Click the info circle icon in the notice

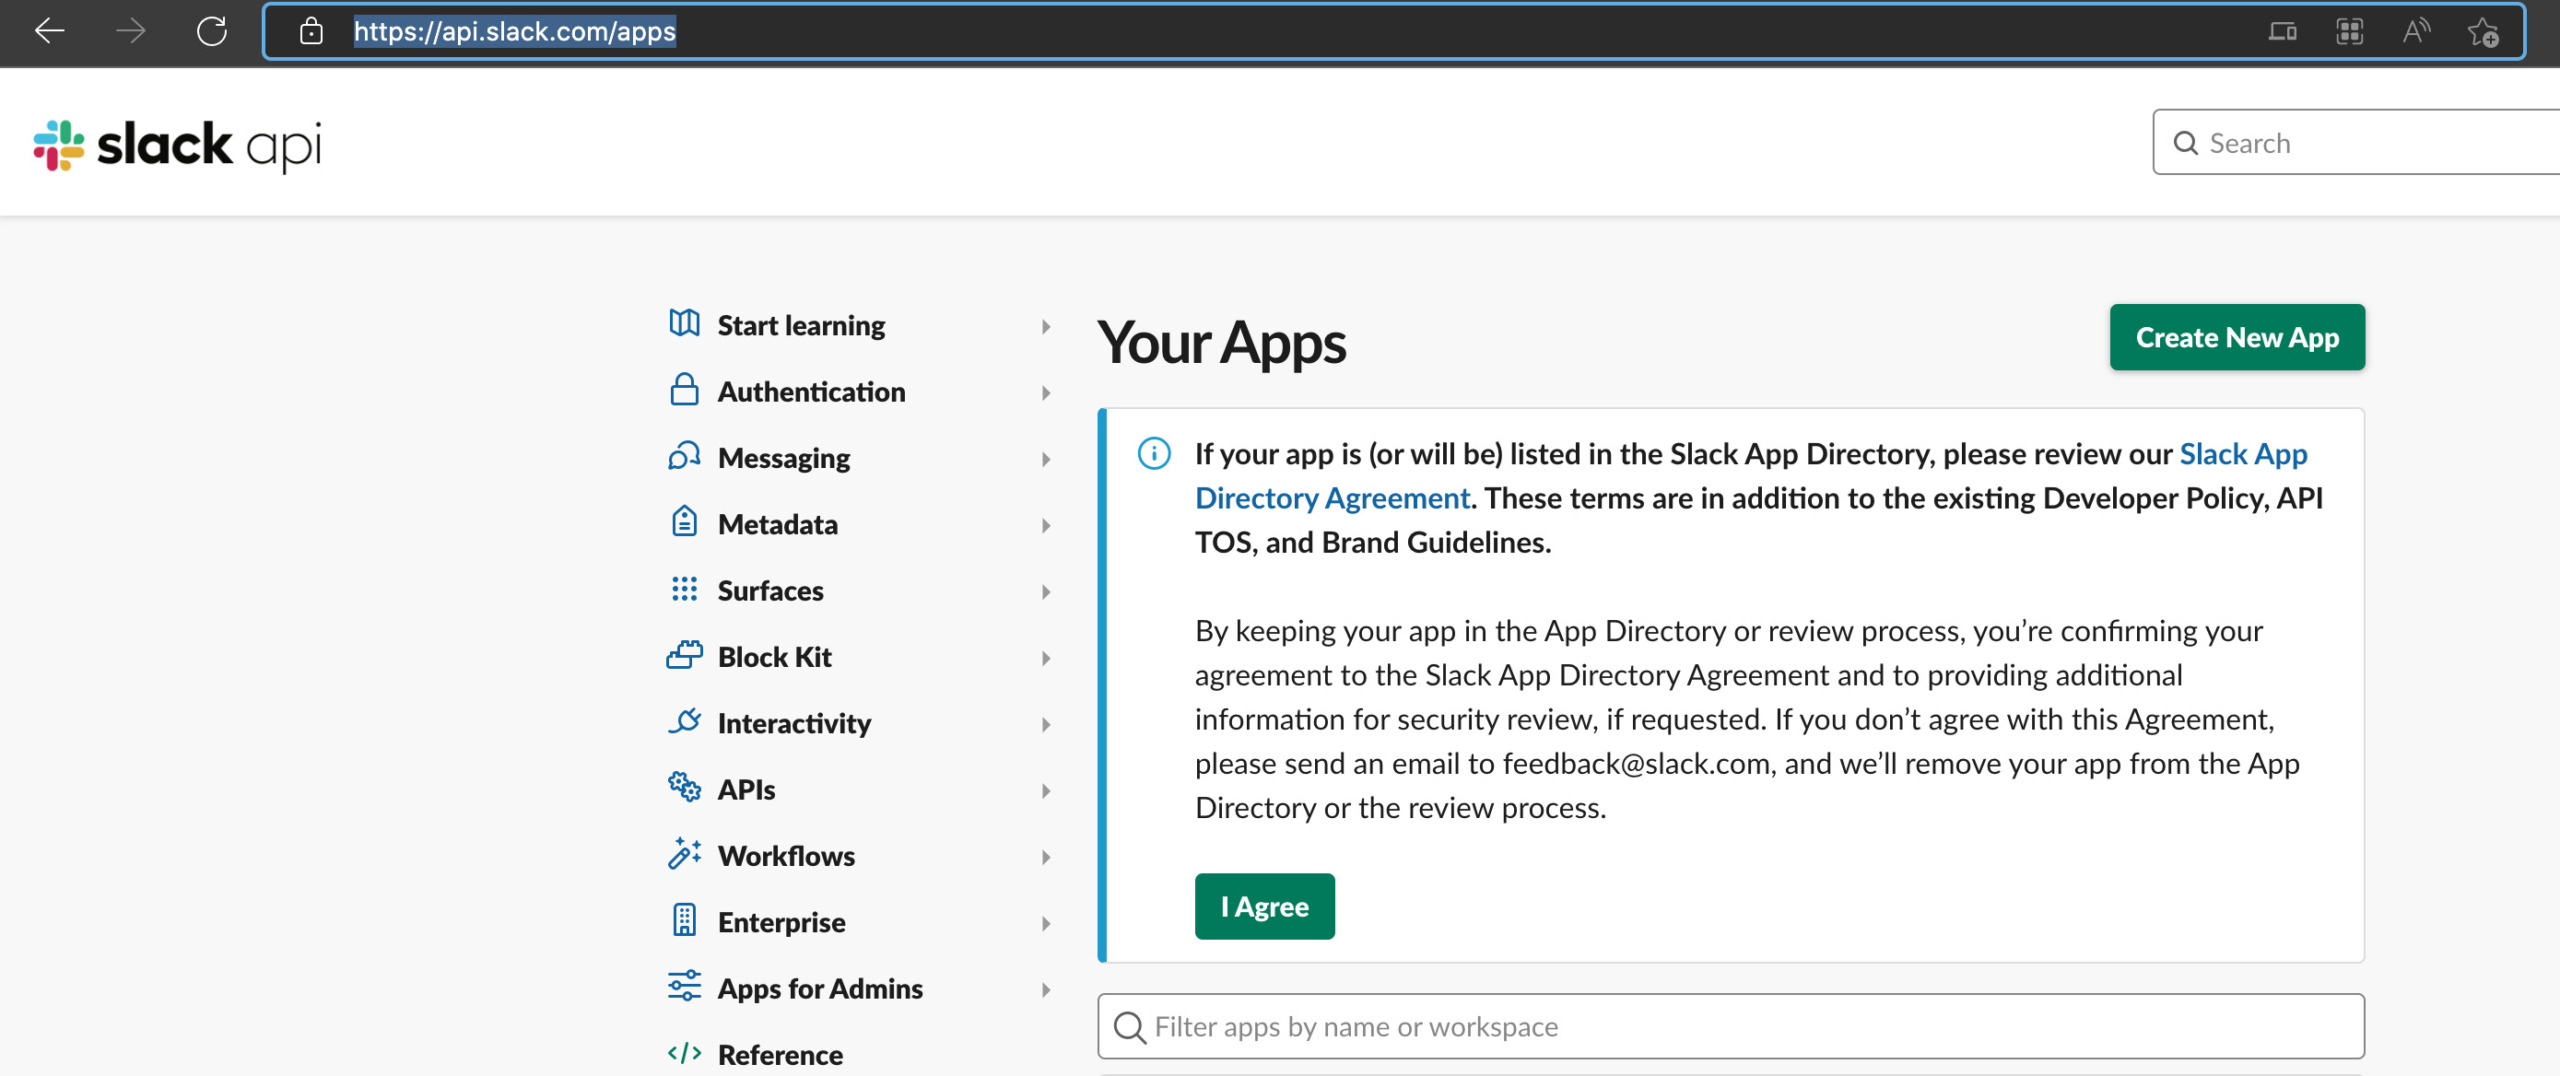[1154, 454]
